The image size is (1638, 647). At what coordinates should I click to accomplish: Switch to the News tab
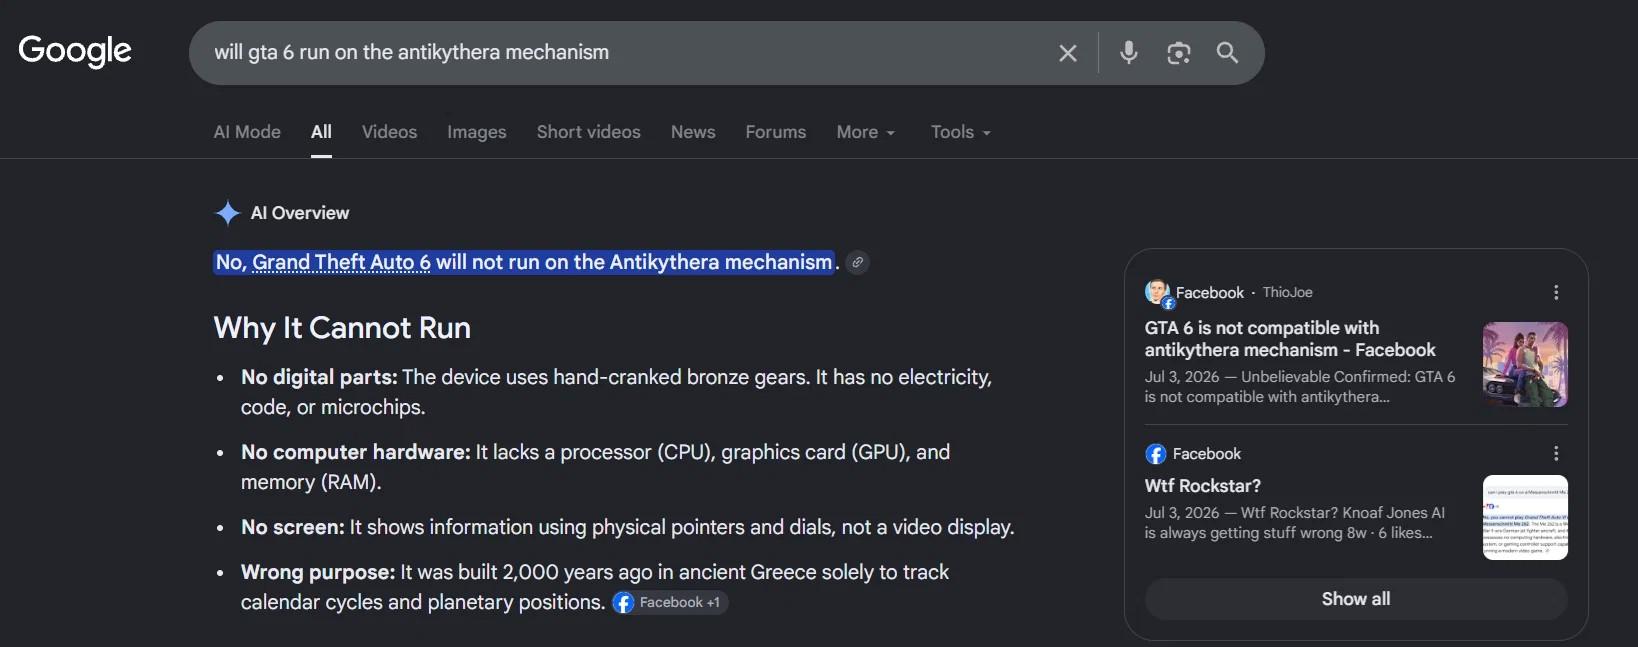693,132
